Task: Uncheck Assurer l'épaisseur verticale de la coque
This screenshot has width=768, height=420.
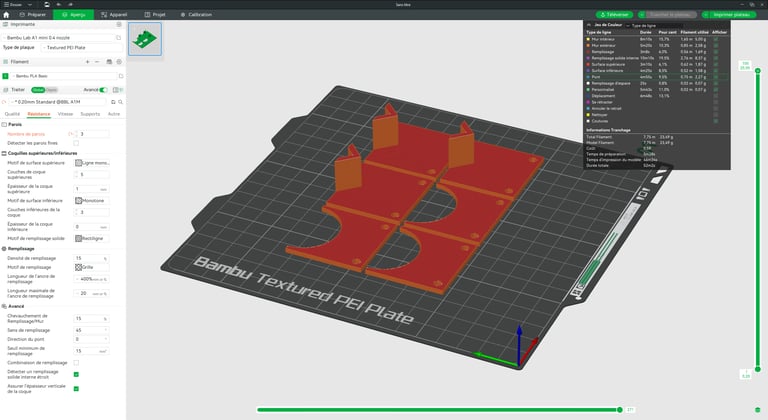Action: pyautogui.click(x=76, y=389)
